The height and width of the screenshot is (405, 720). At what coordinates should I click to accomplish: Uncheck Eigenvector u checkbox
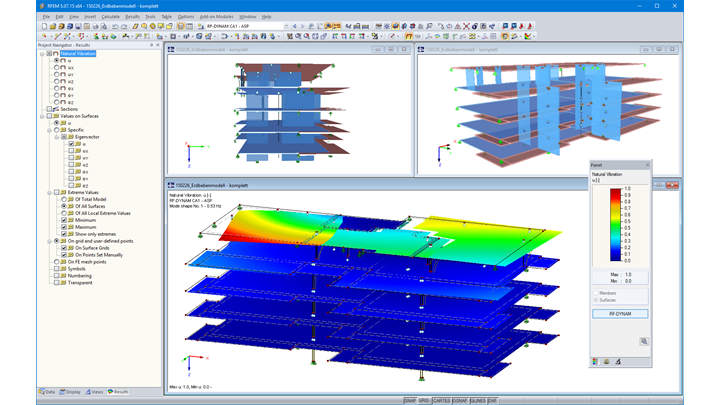[x=71, y=144]
